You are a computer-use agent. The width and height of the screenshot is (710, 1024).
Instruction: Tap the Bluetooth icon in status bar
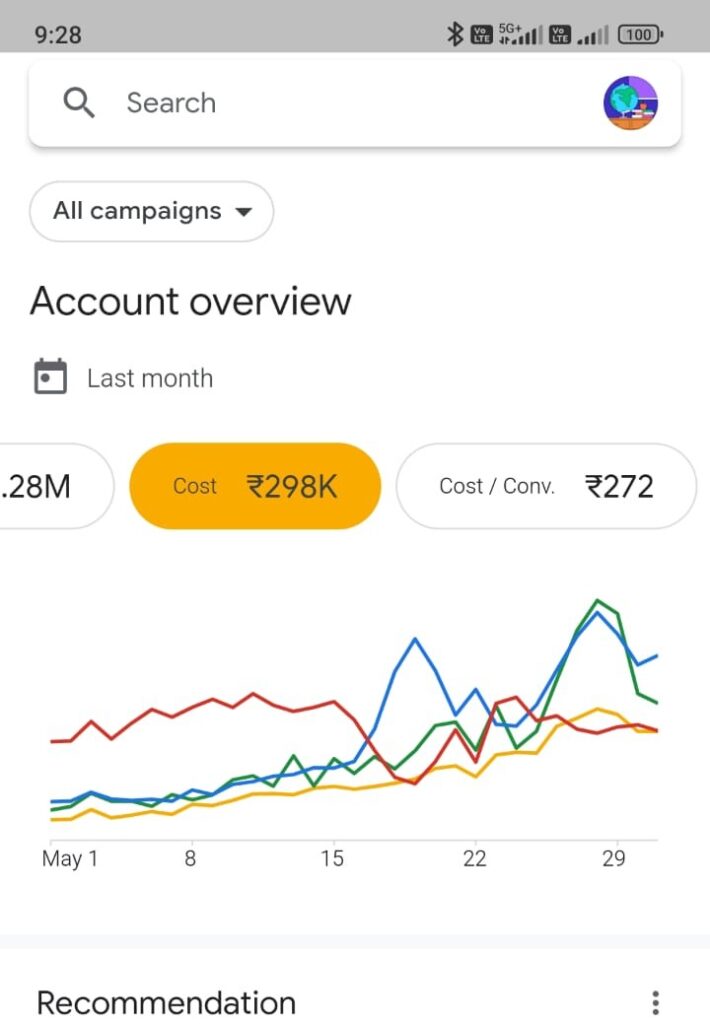coord(454,34)
